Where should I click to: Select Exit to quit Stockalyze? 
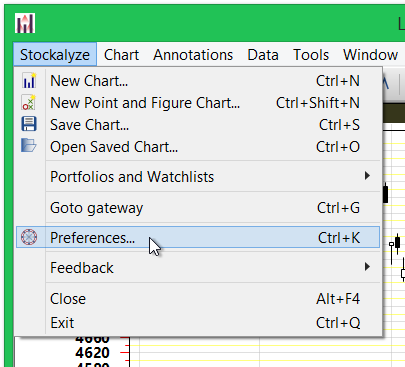198,322
